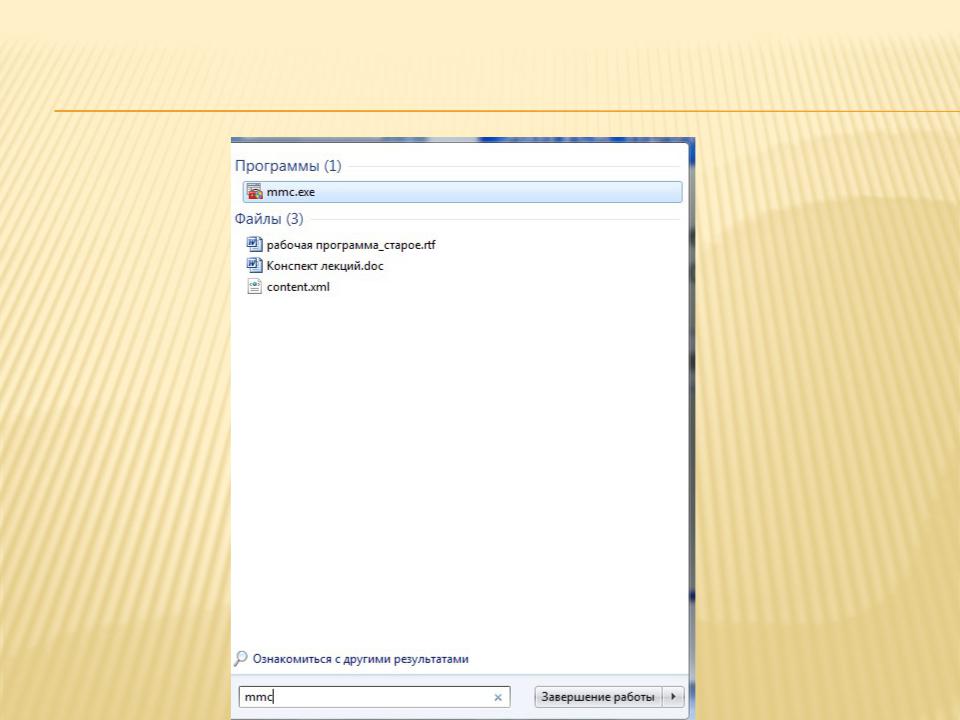Image resolution: width=960 pixels, height=720 pixels.
Task: Open file Конспект лекций.doc
Action: tap(325, 266)
